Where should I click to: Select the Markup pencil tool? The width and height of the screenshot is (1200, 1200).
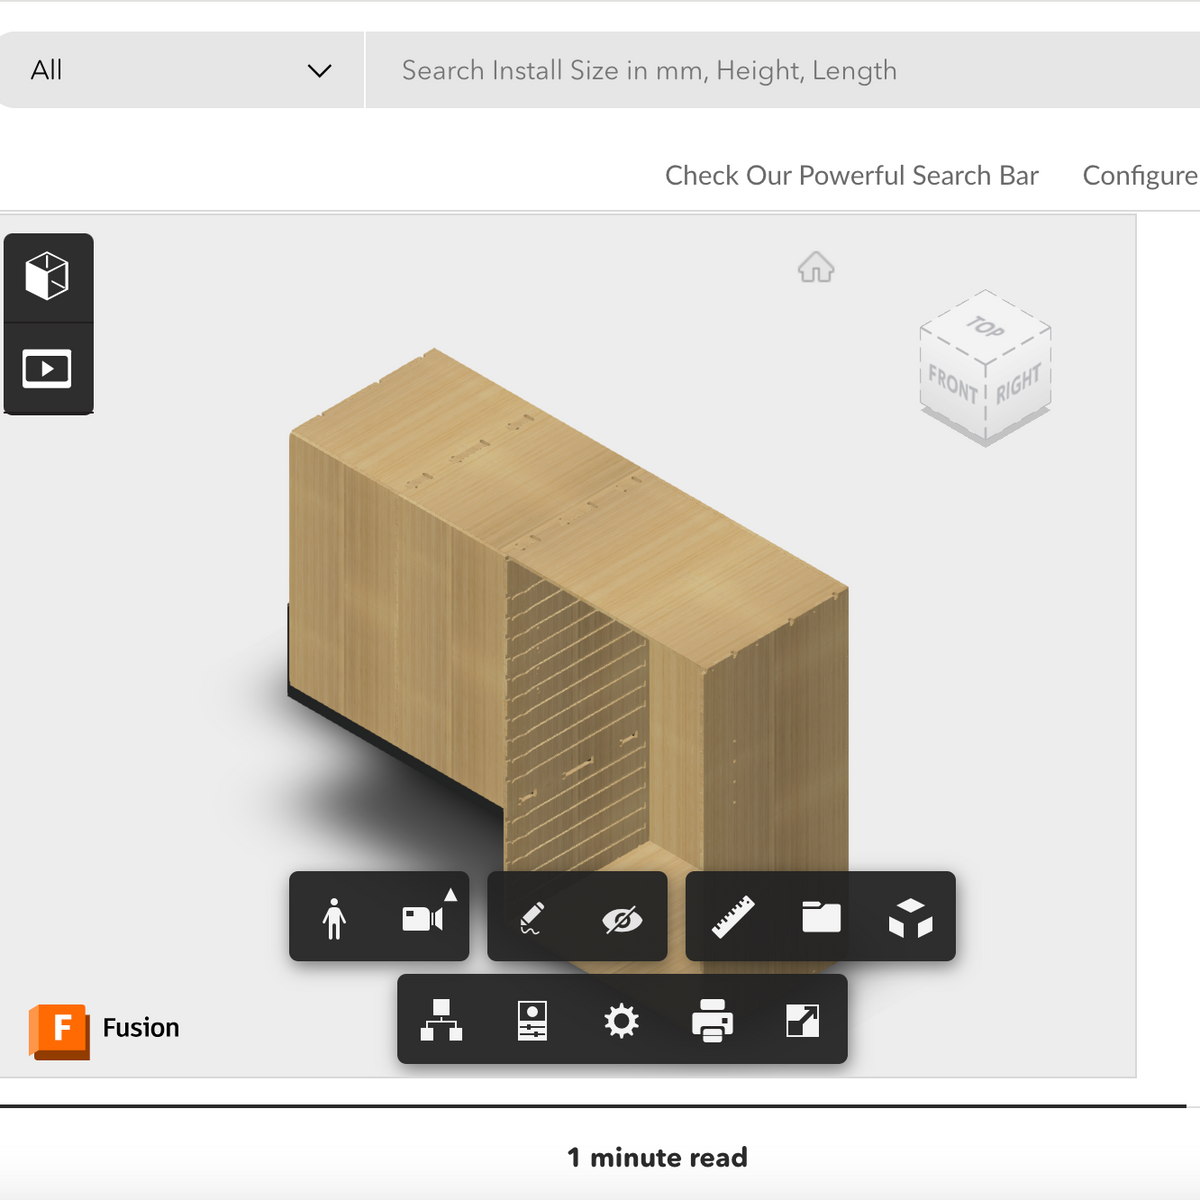[532, 917]
